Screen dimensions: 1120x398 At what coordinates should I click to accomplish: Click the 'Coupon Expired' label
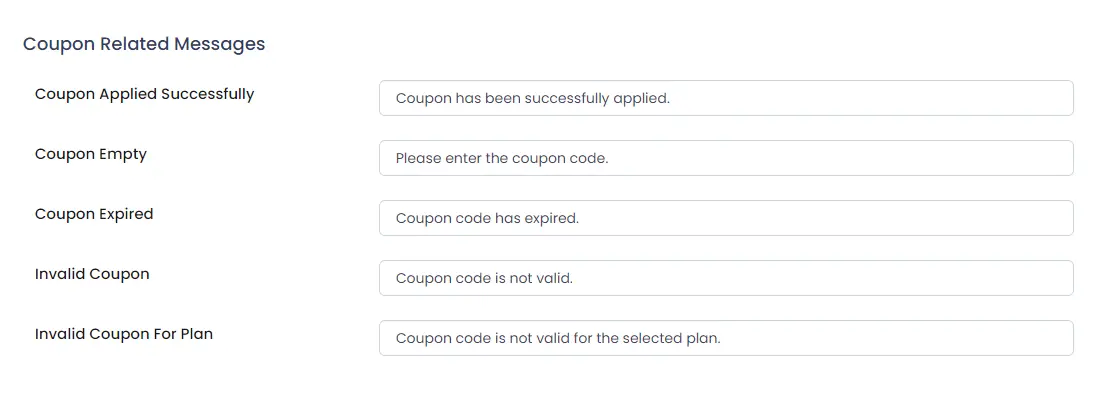(x=94, y=214)
